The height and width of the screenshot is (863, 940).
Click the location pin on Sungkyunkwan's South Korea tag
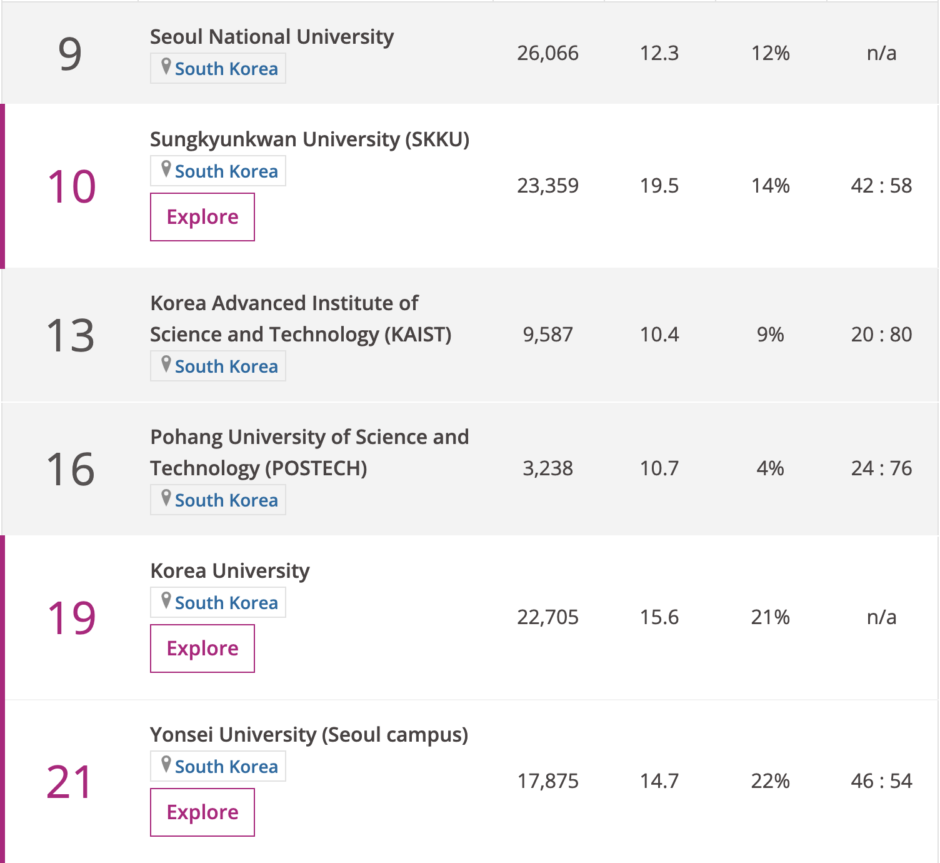tap(167, 170)
